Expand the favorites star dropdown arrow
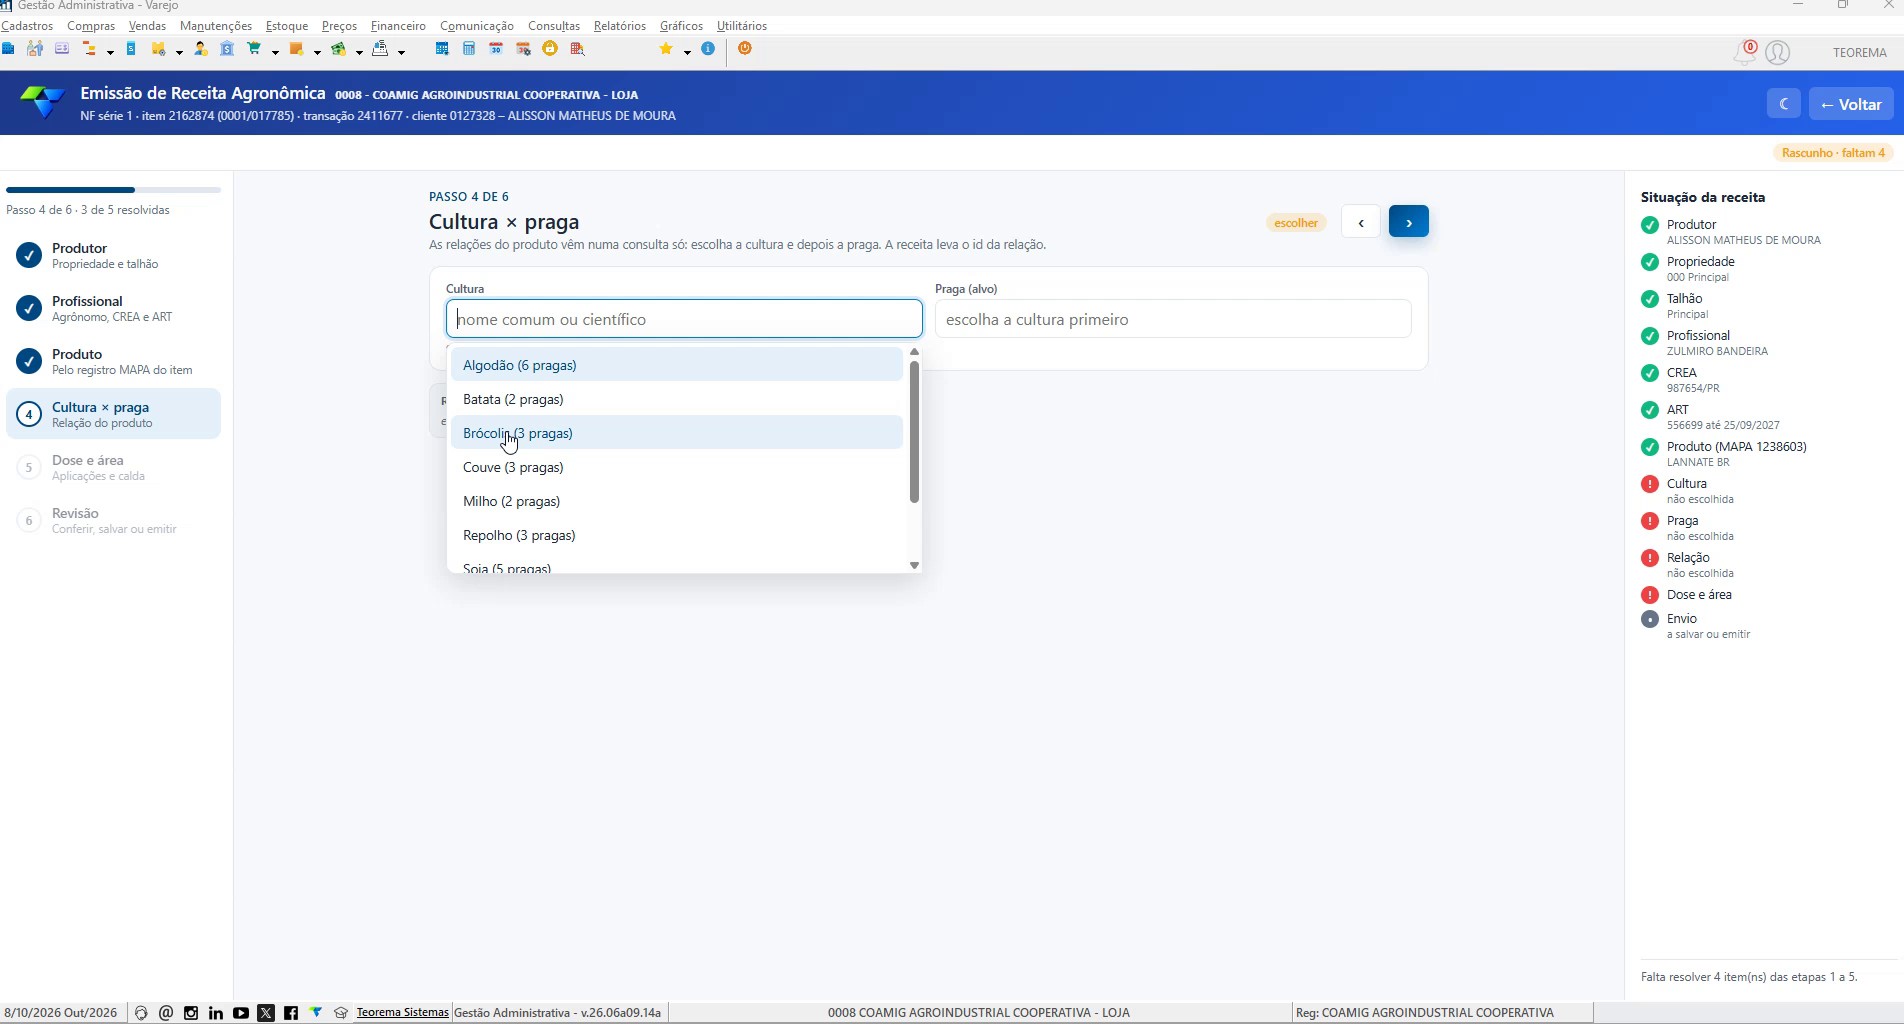The width and height of the screenshot is (1904, 1024). pos(688,52)
